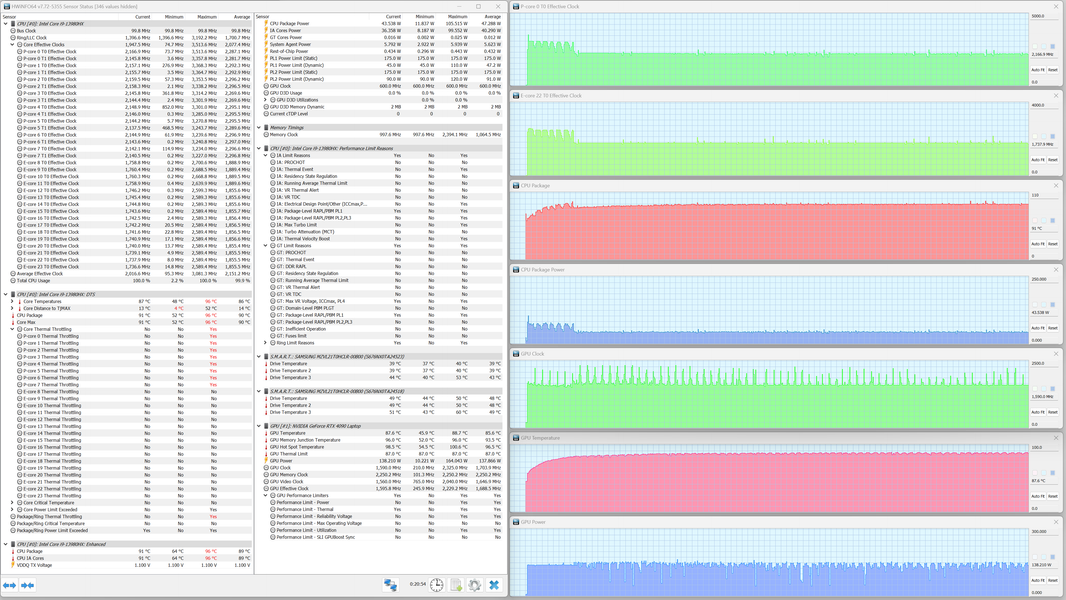Collapse the GPU Performance Limiters subtree
Screen dimensions: 1066x600
tap(266, 495)
